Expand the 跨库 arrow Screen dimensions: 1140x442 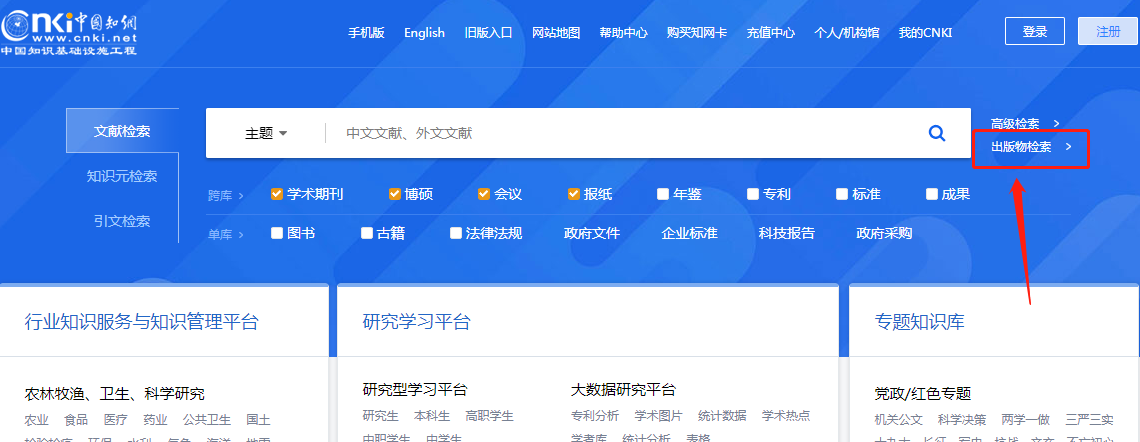click(241, 196)
